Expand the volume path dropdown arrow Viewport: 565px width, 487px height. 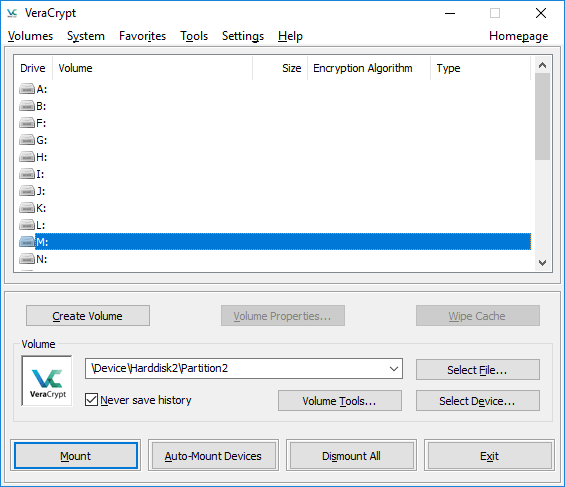pos(394,368)
